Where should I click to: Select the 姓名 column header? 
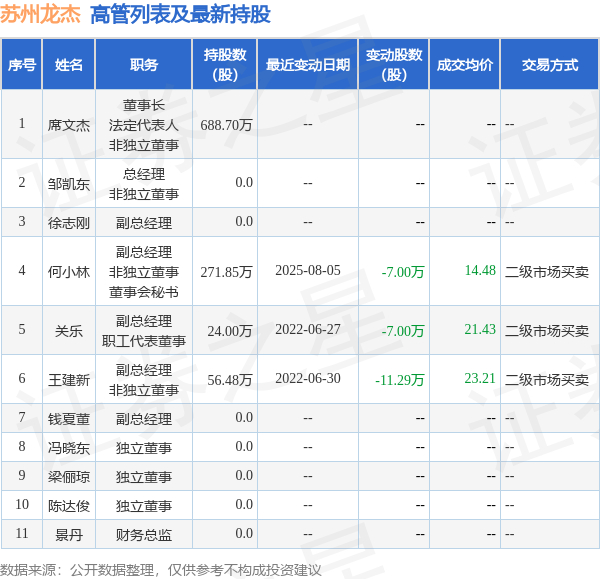(x=69, y=65)
